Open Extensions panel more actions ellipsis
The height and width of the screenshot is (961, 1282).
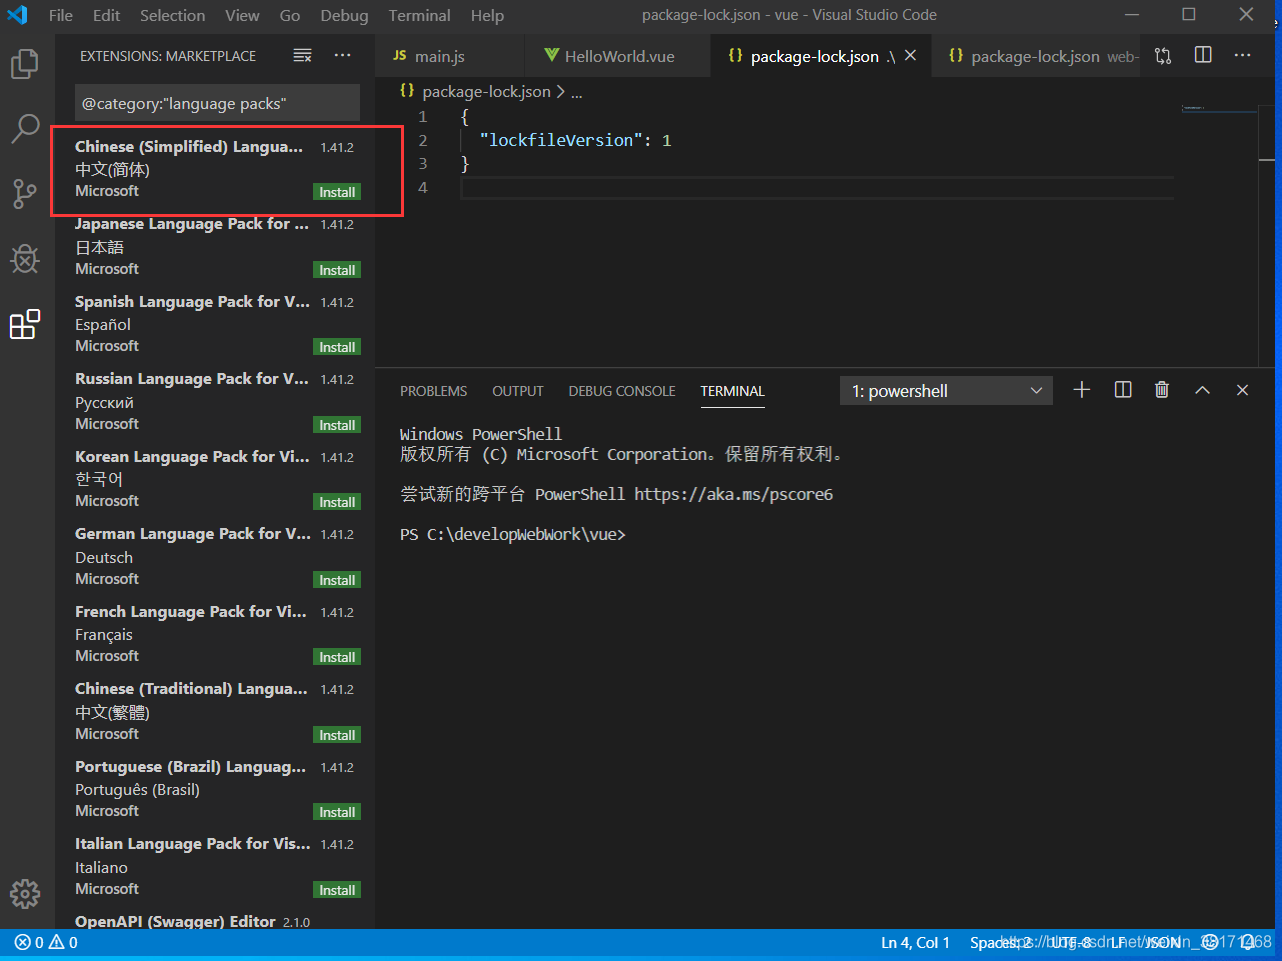(x=343, y=56)
